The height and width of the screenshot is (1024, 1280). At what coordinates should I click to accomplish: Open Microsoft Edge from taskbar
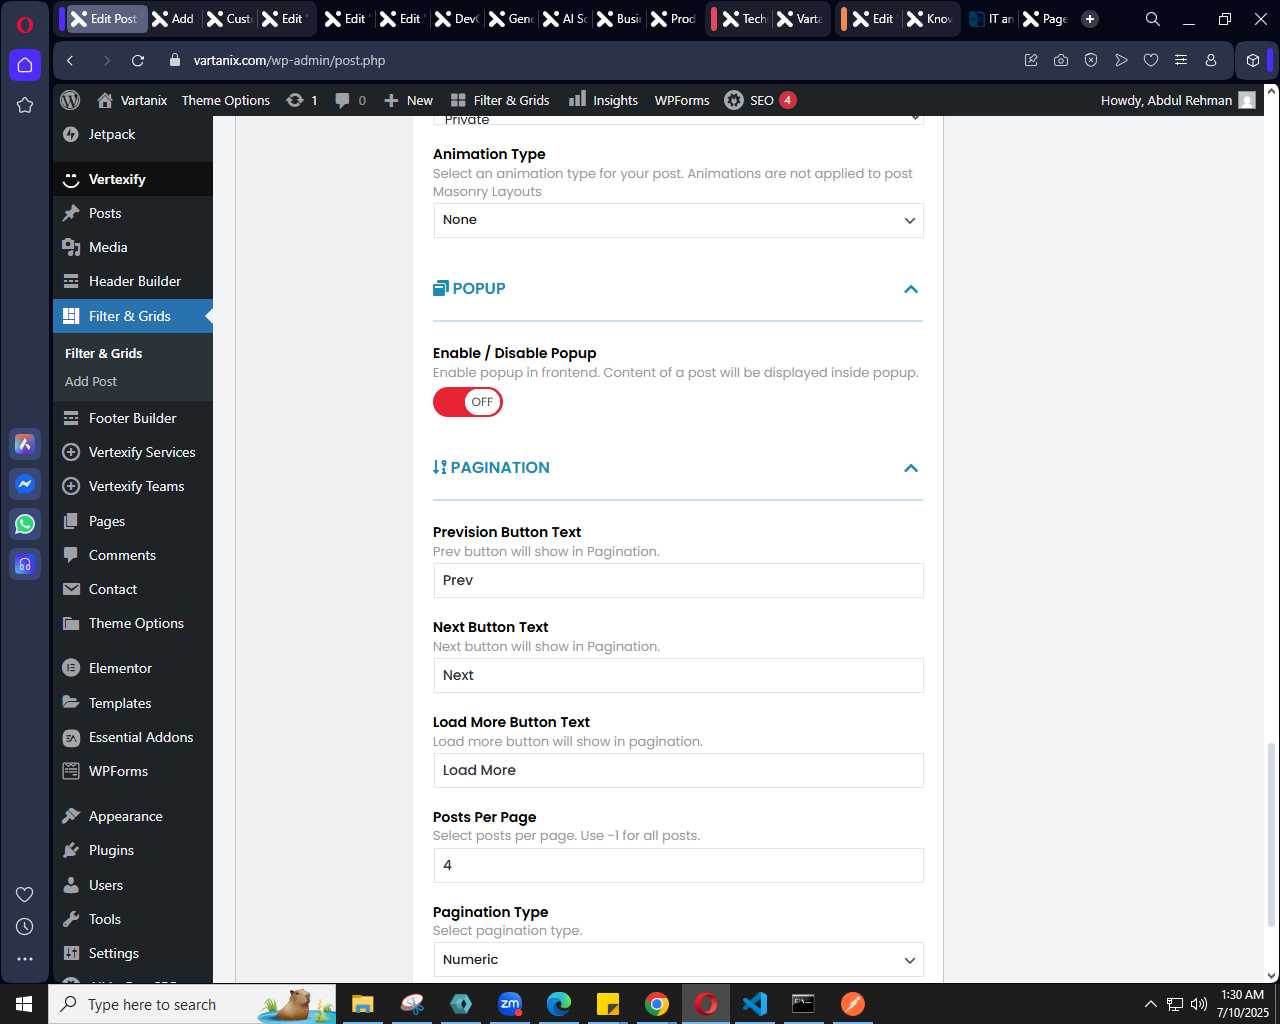[x=559, y=1004]
